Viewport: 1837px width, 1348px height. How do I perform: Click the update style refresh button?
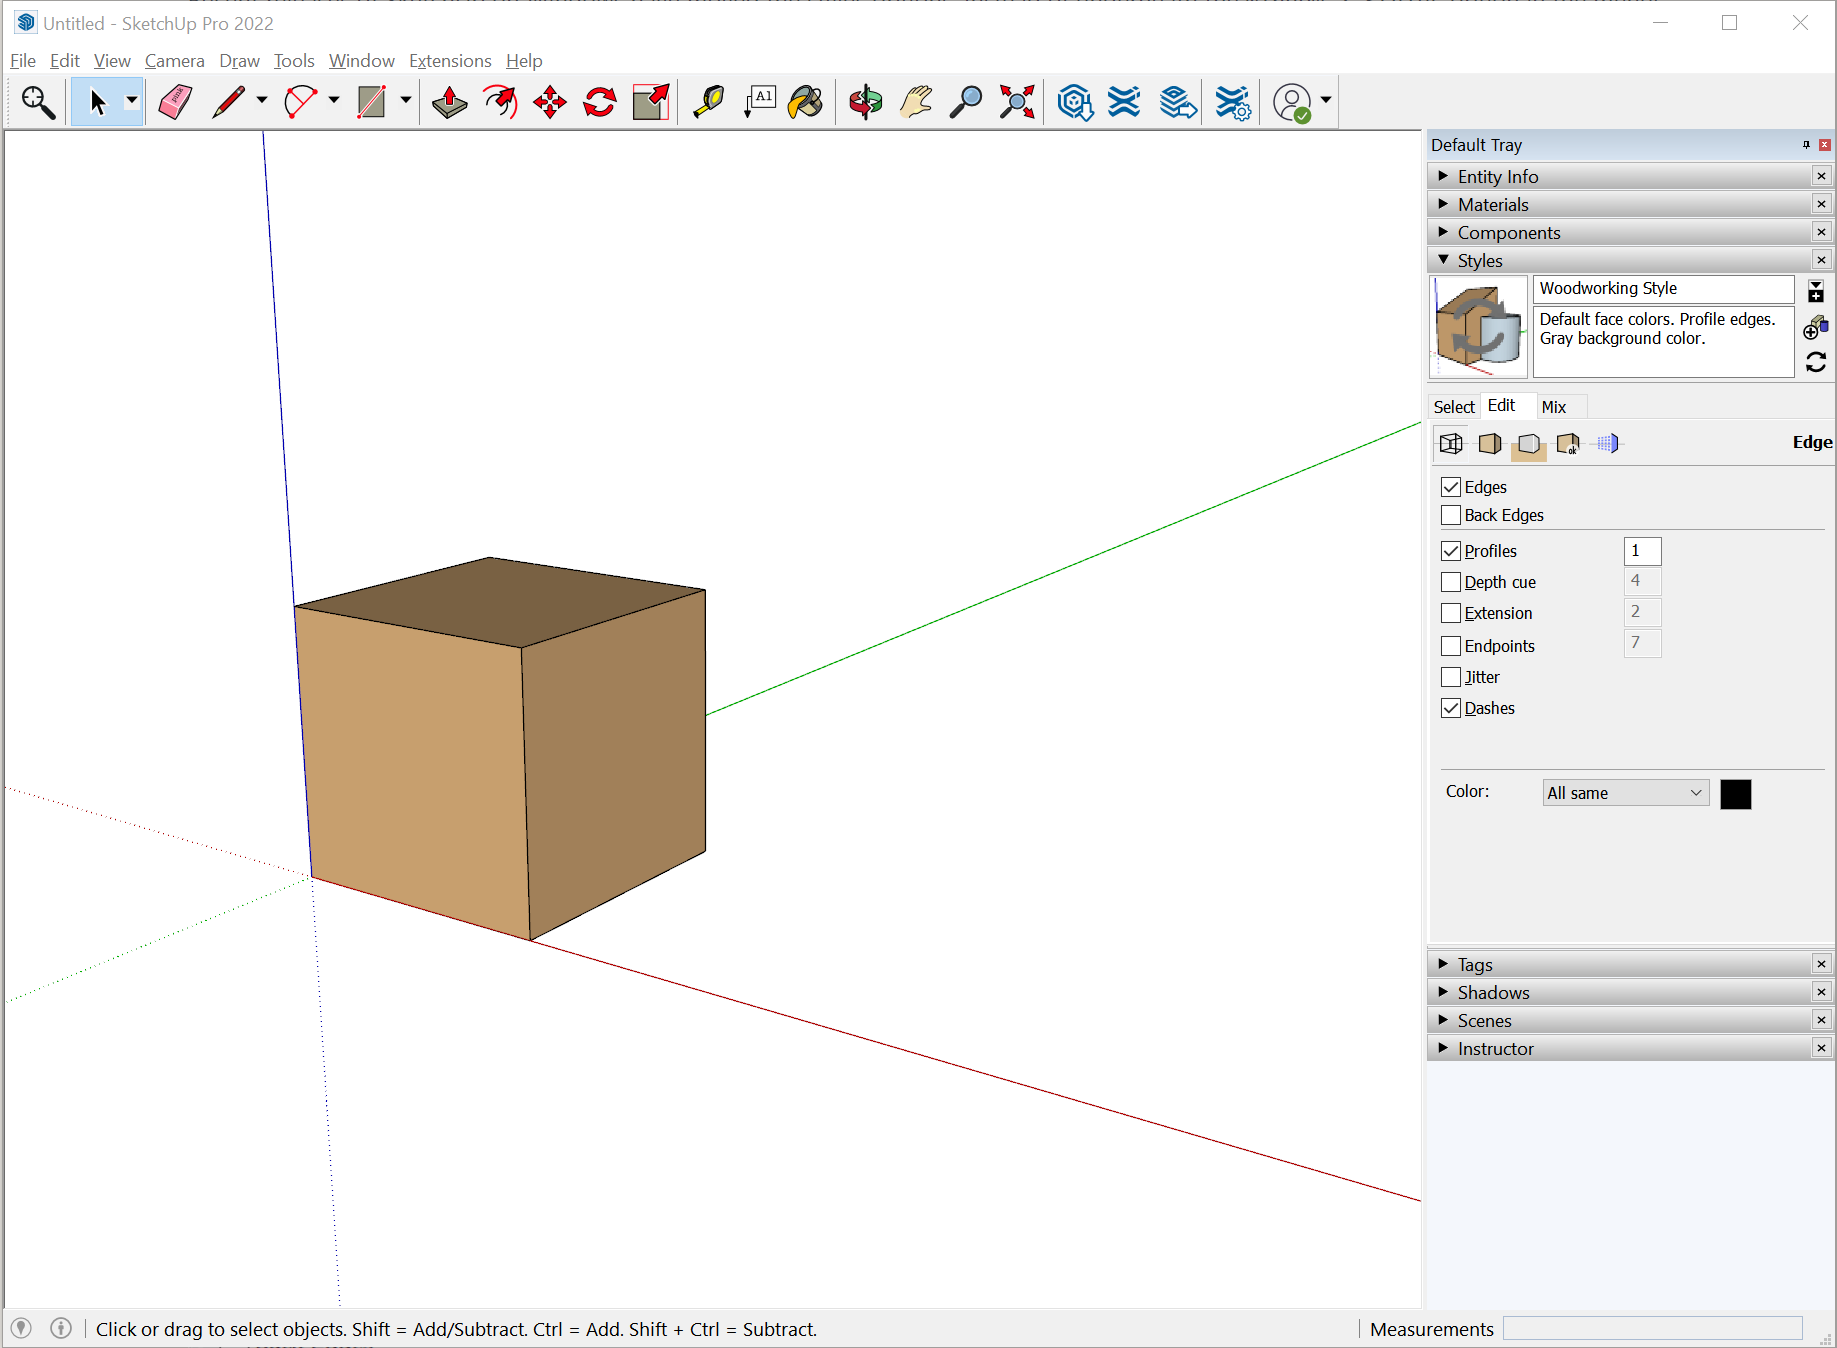[1816, 362]
